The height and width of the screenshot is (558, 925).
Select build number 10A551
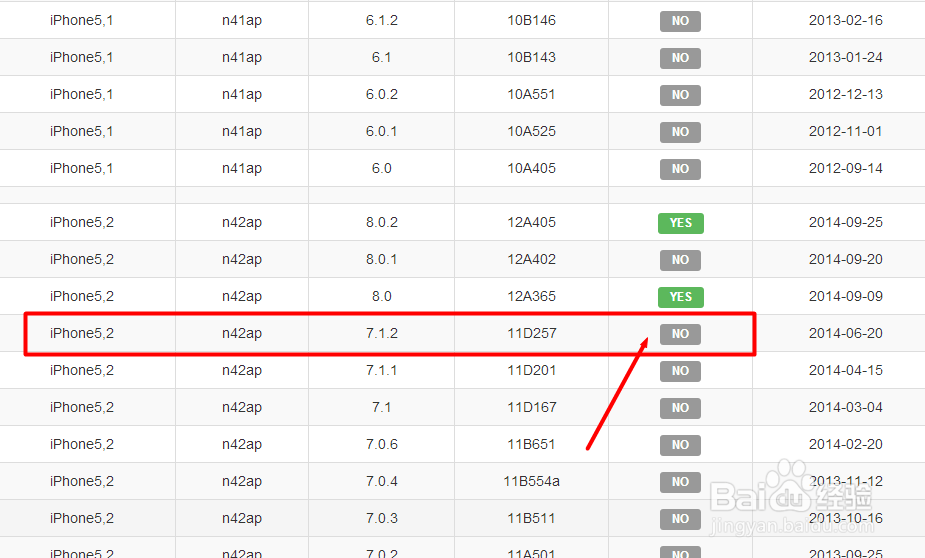[x=532, y=94]
